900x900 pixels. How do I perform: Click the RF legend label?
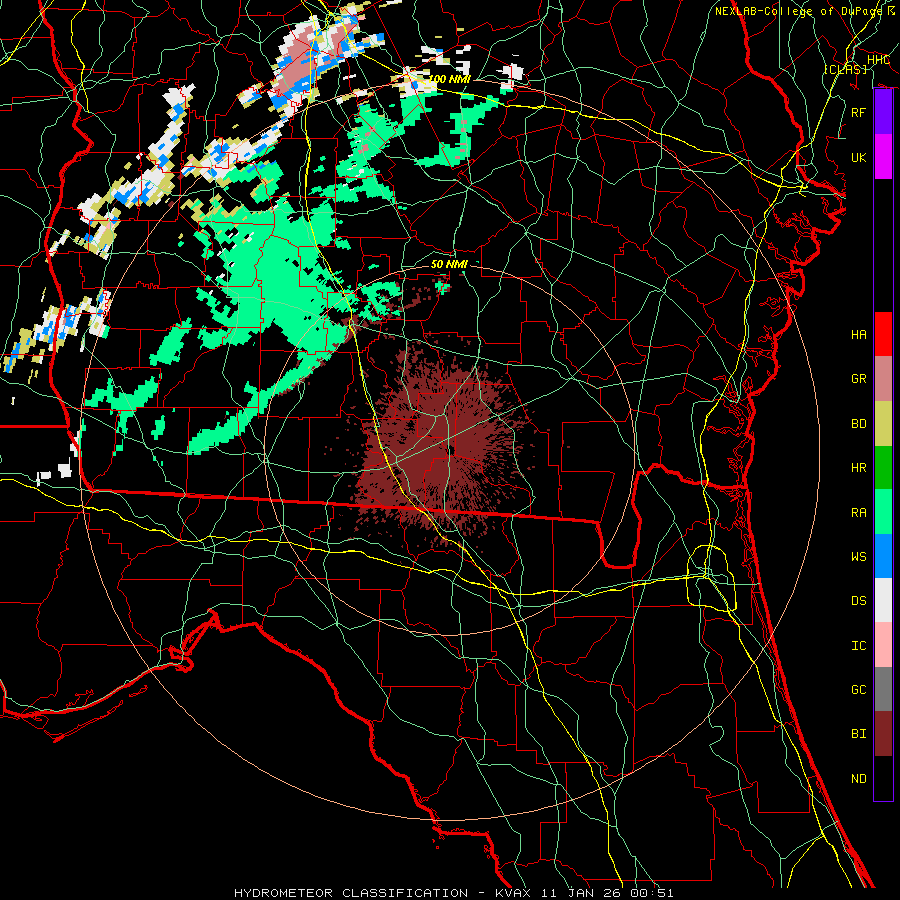[858, 112]
